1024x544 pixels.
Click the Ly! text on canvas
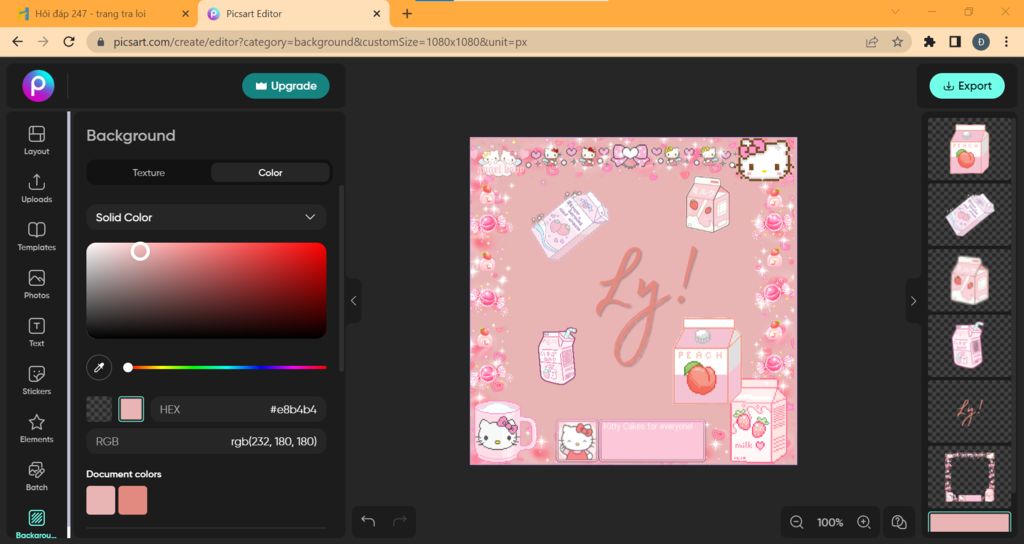click(x=647, y=306)
